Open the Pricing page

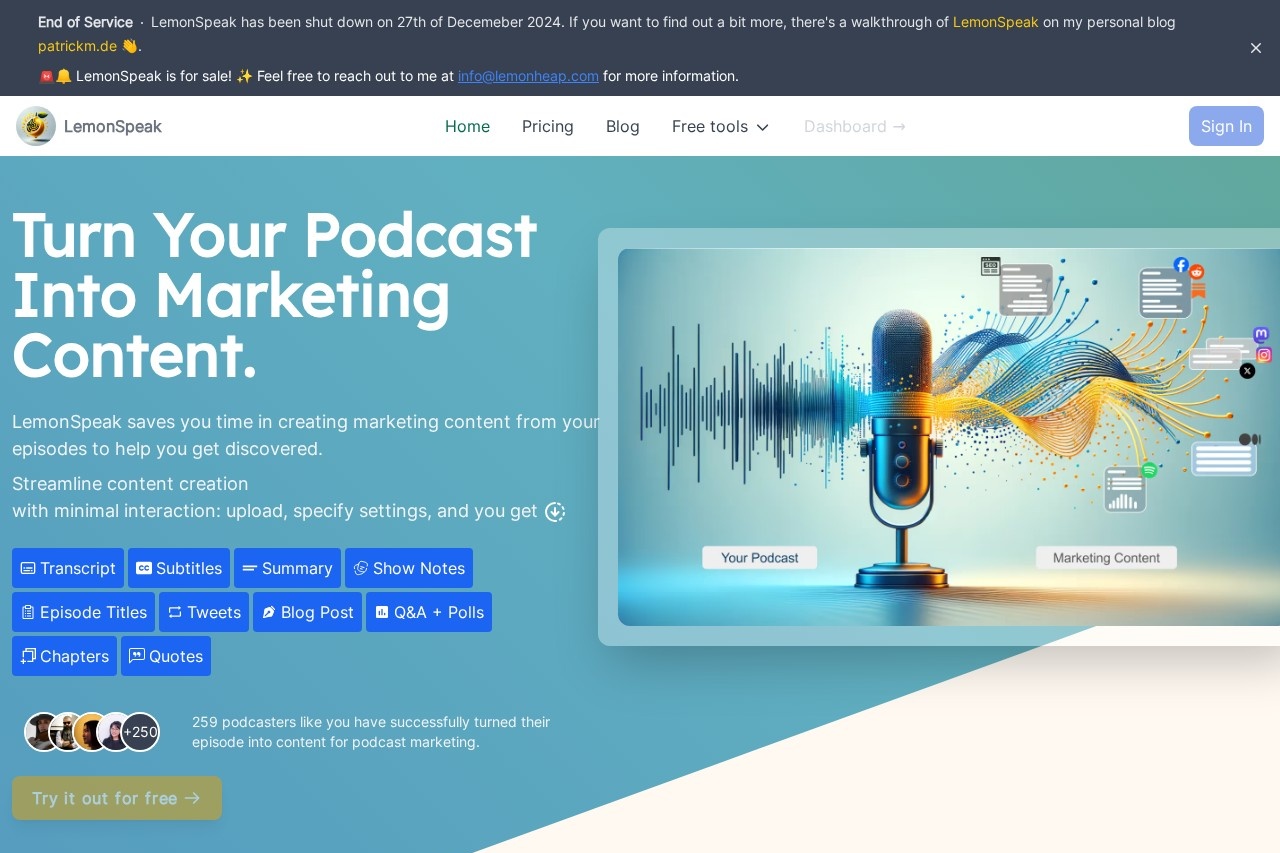548,126
